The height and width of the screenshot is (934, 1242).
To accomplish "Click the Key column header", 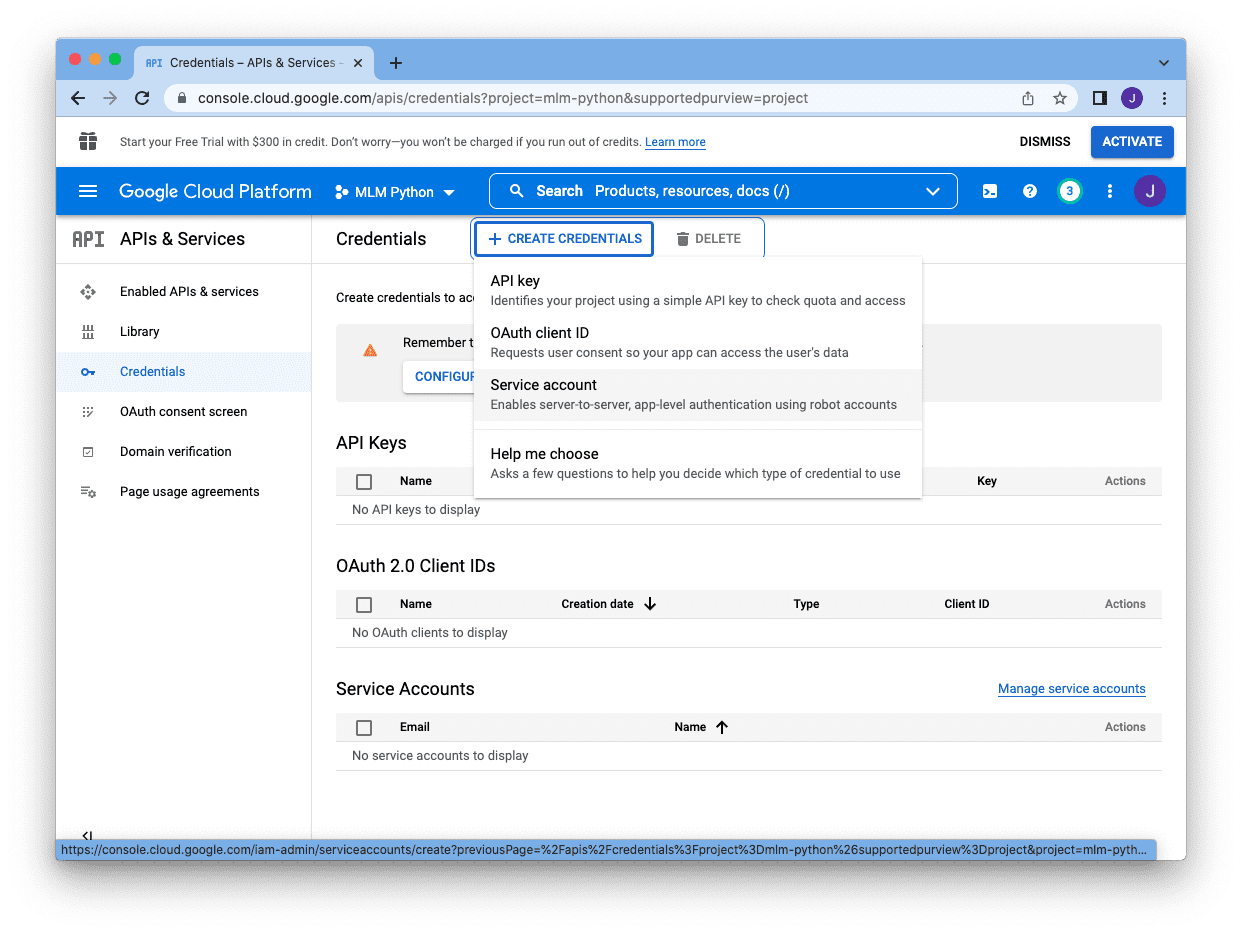I will (987, 481).
